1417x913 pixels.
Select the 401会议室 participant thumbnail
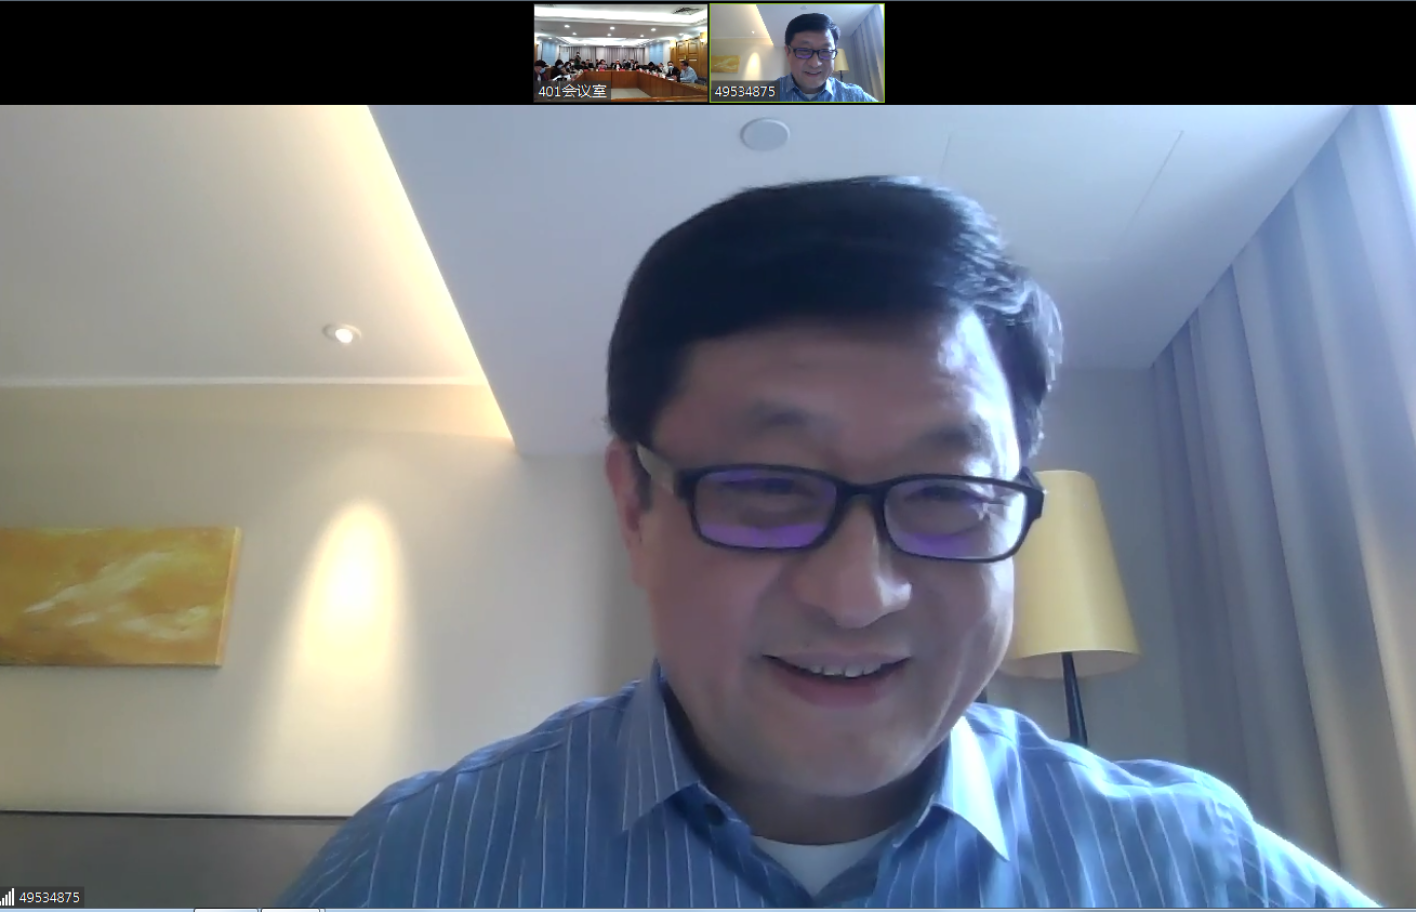pyautogui.click(x=620, y=45)
